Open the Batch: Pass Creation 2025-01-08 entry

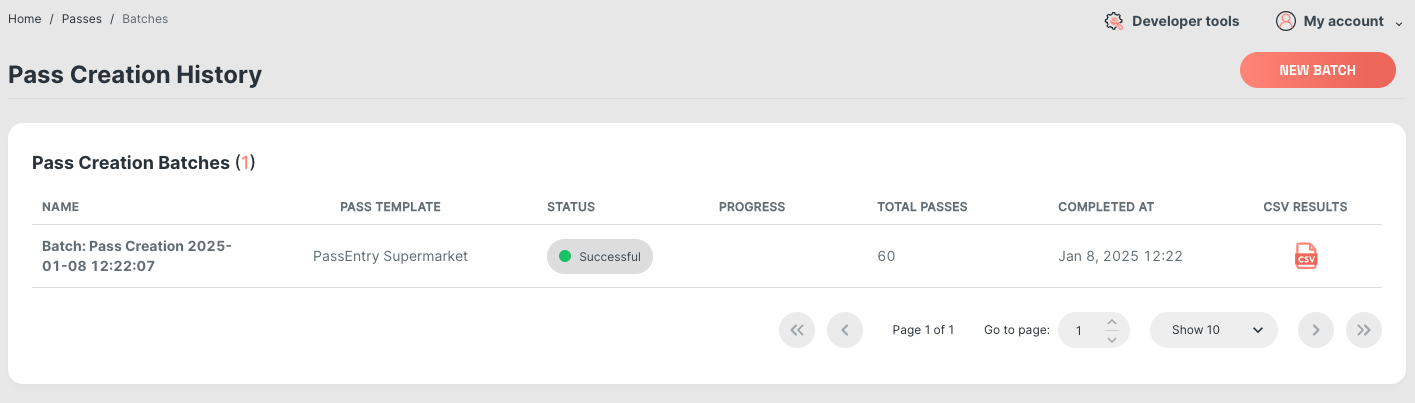137,256
